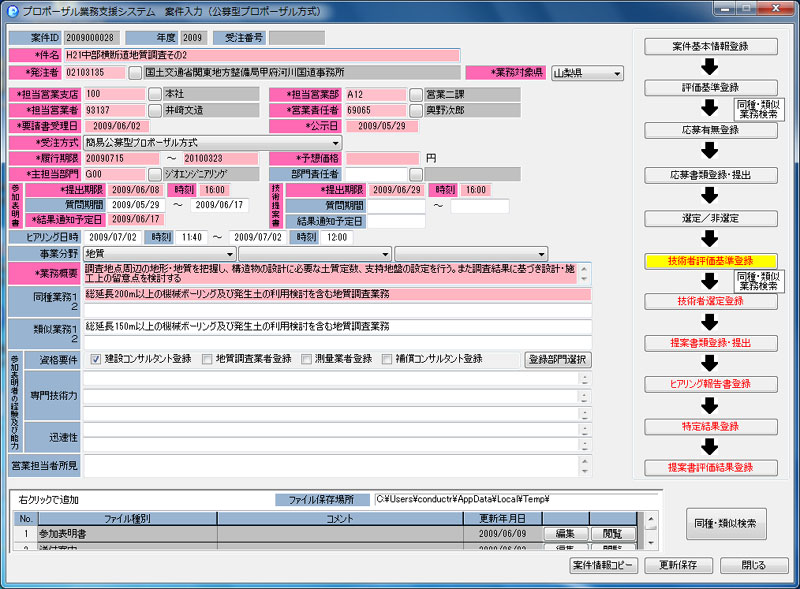Open the 担当営業部 lookup button

[415, 94]
